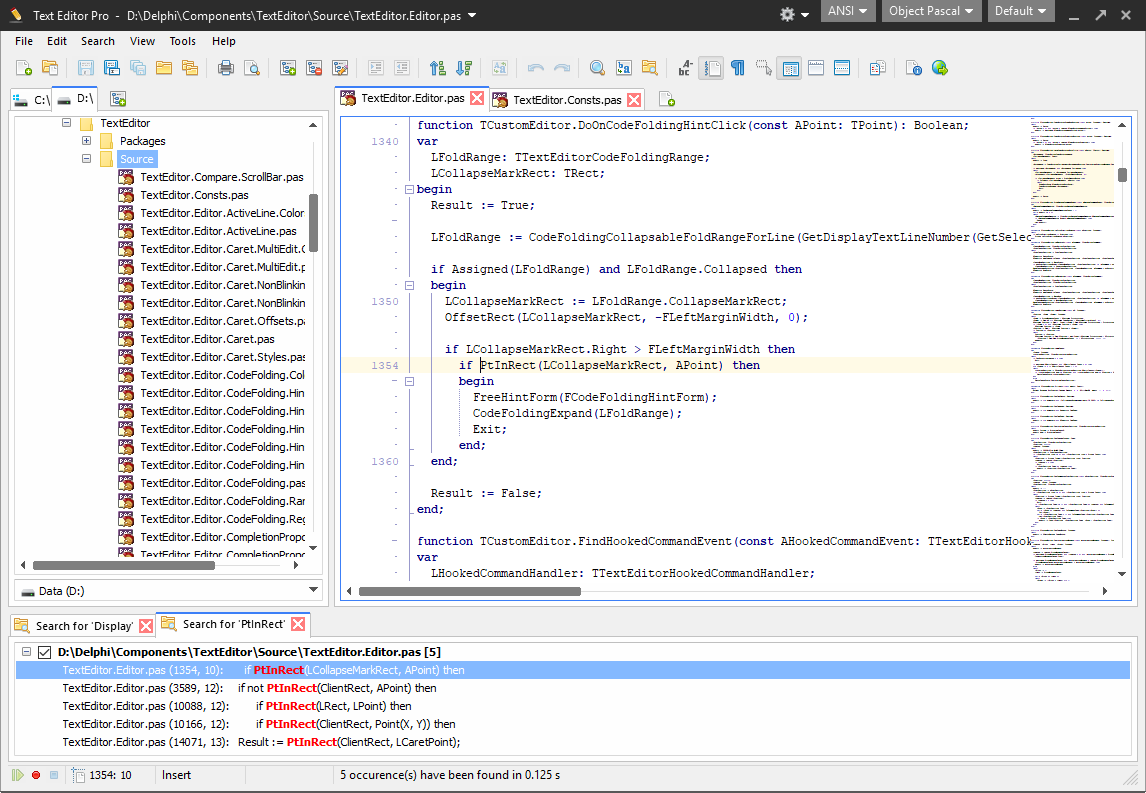1146x793 pixels.
Task: Click the Print toolbar icon
Action: click(x=226, y=68)
